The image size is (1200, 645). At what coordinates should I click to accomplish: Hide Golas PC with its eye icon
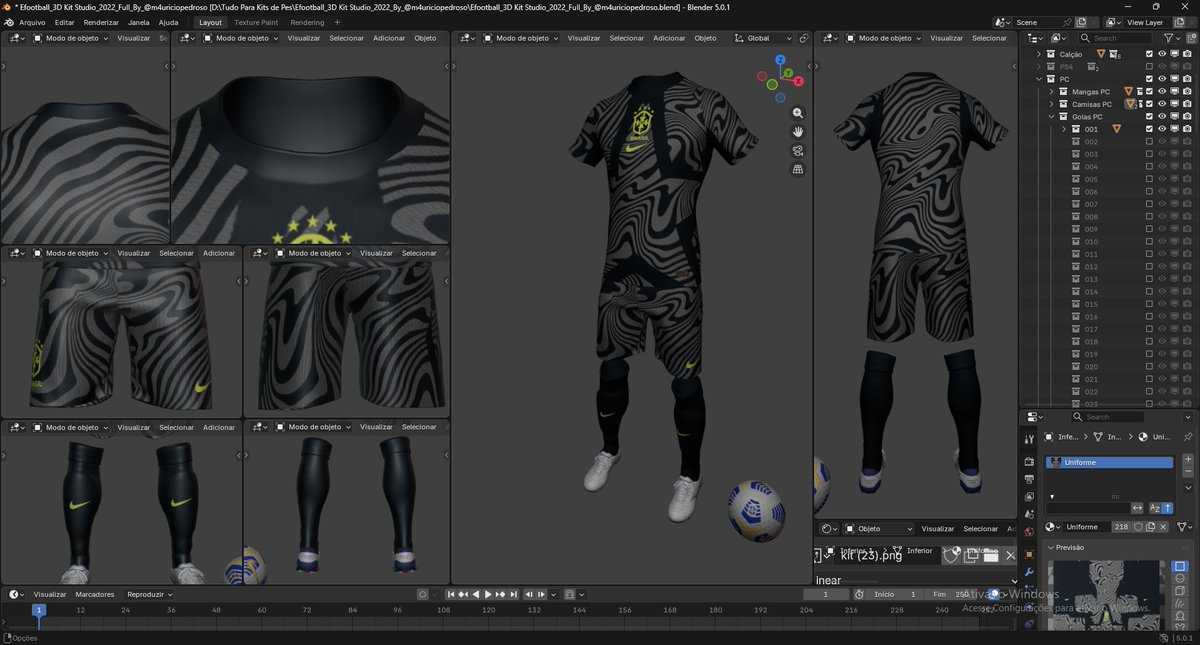1162,117
